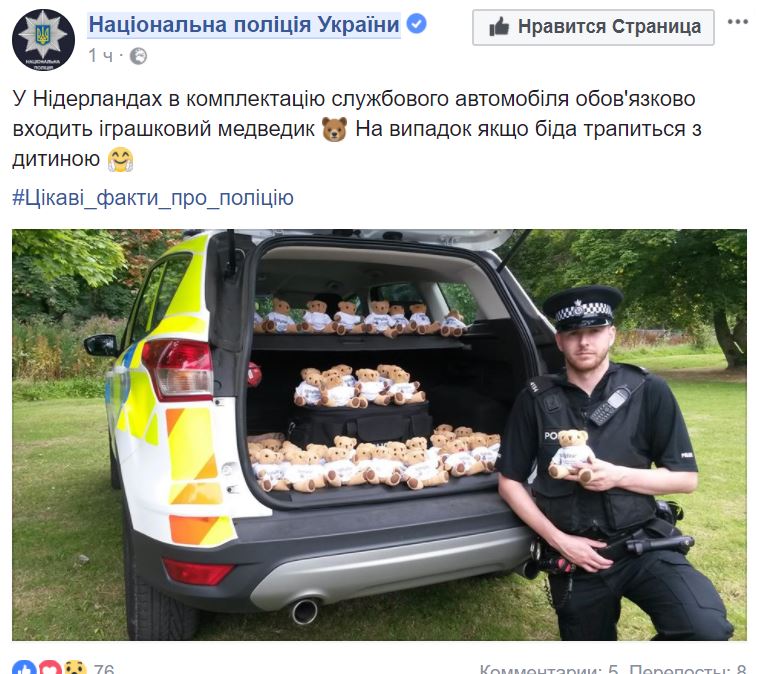Click the red heart reaction icon

pos(50,667)
